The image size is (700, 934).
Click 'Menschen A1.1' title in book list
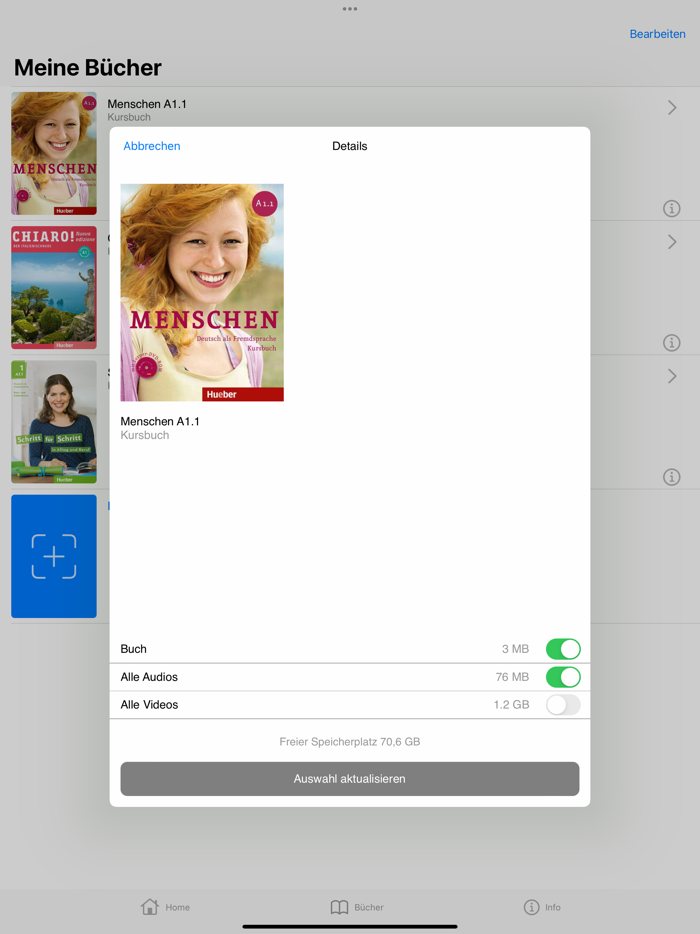pos(147,104)
